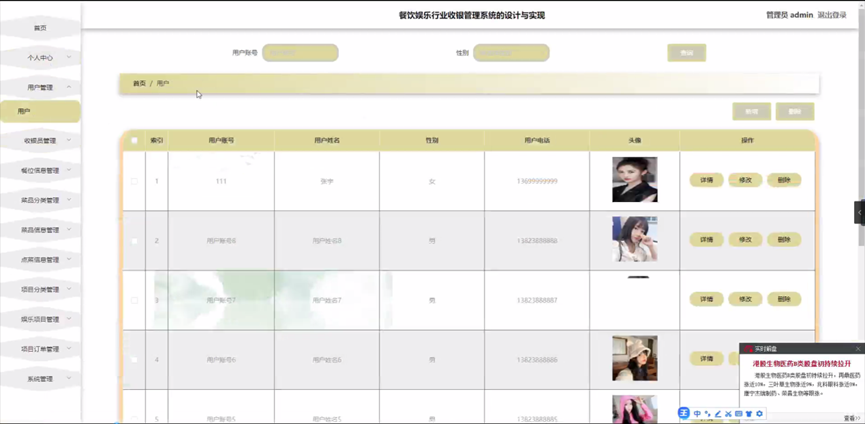
Task: Open 项目订单管理 sidebar menu
Action: pyautogui.click(x=40, y=349)
